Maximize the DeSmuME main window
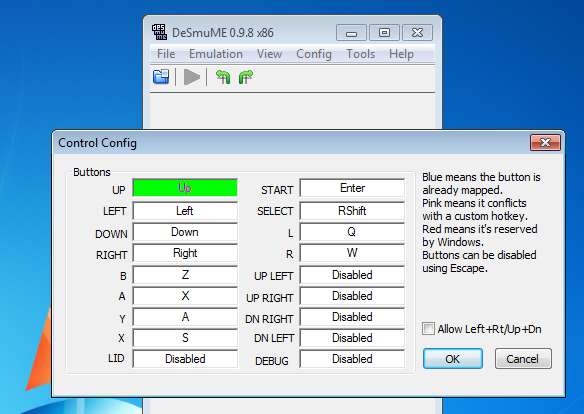 pyautogui.click(x=384, y=33)
